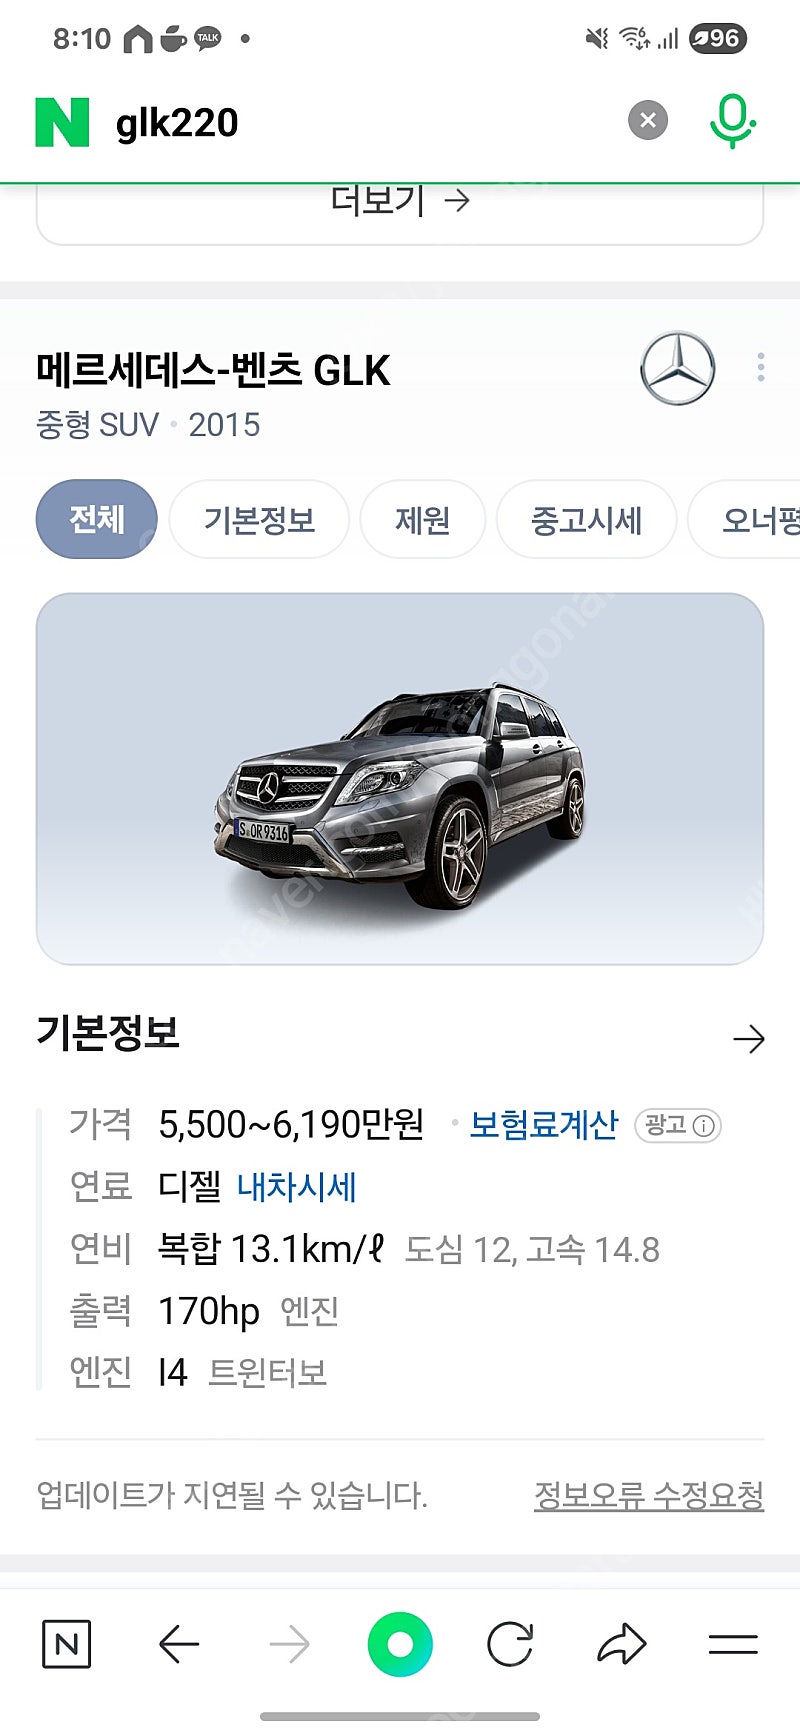Share this page via share arrow
Viewport: 800px width, 1733px height.
[x=622, y=1644]
